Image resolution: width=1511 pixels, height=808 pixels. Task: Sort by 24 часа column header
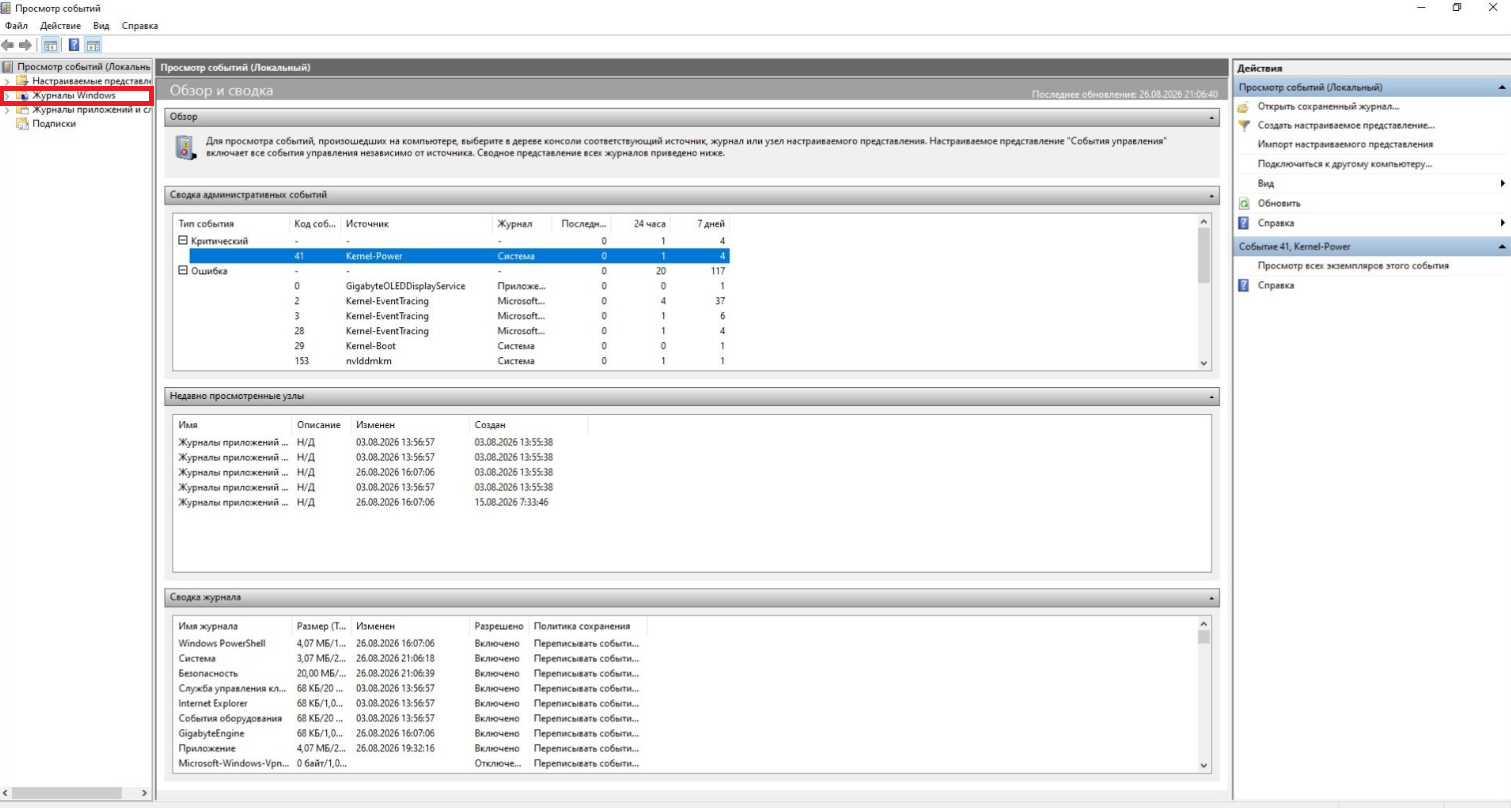tap(640, 224)
